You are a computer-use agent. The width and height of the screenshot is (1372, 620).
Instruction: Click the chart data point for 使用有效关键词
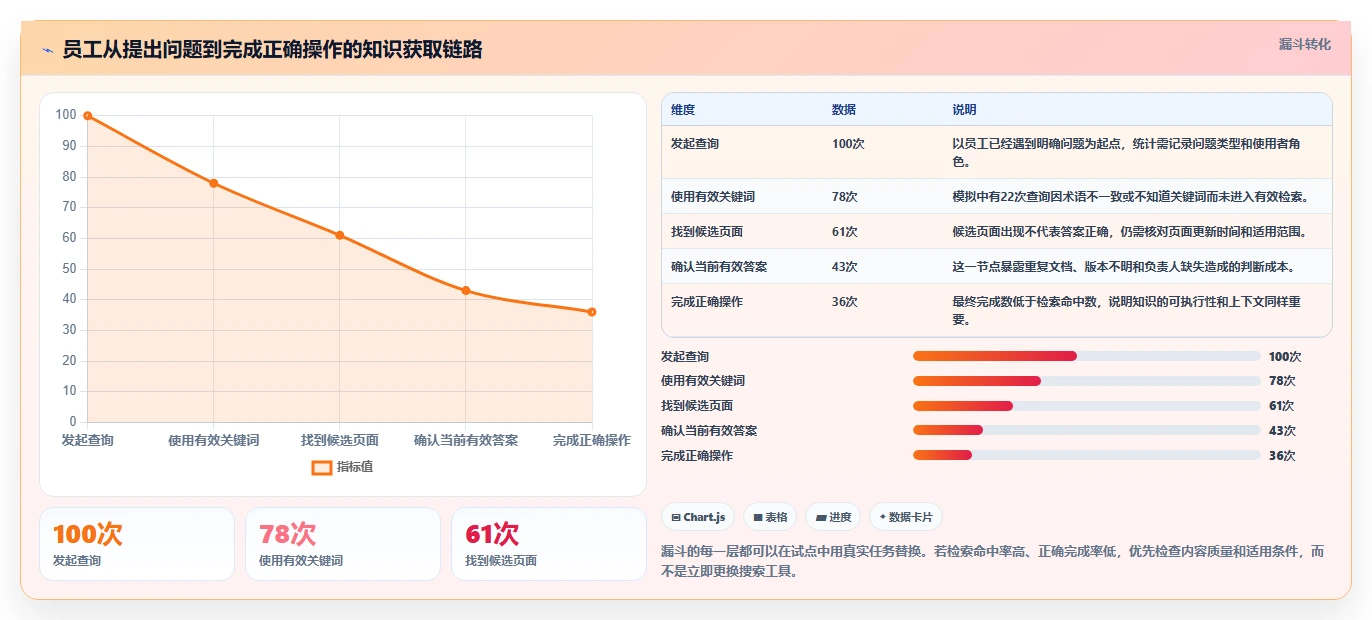[214, 183]
